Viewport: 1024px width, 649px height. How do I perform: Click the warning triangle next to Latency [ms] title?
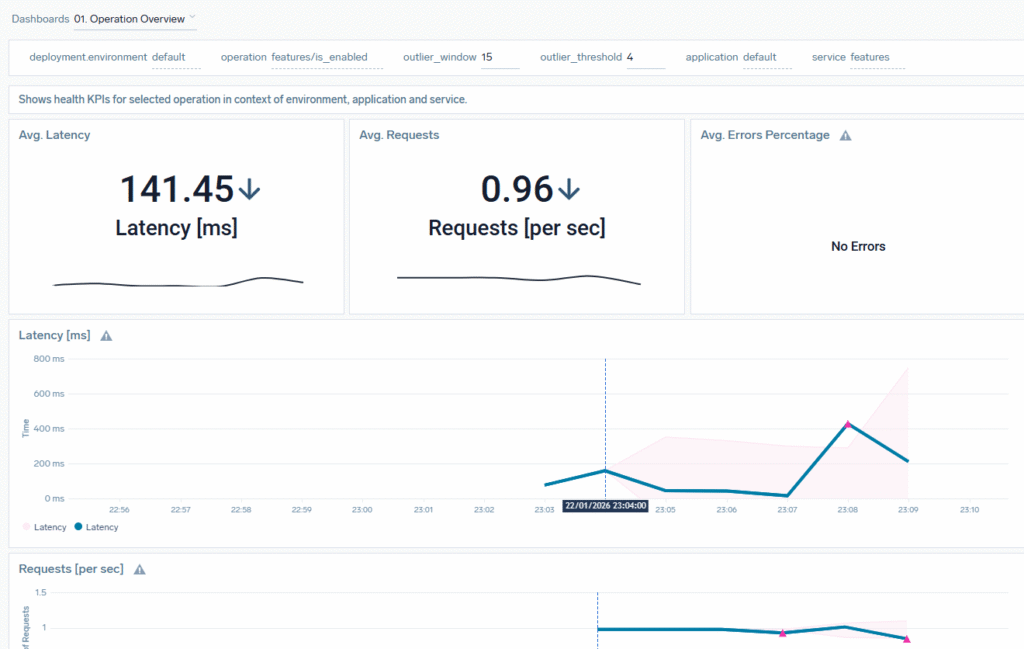106,336
